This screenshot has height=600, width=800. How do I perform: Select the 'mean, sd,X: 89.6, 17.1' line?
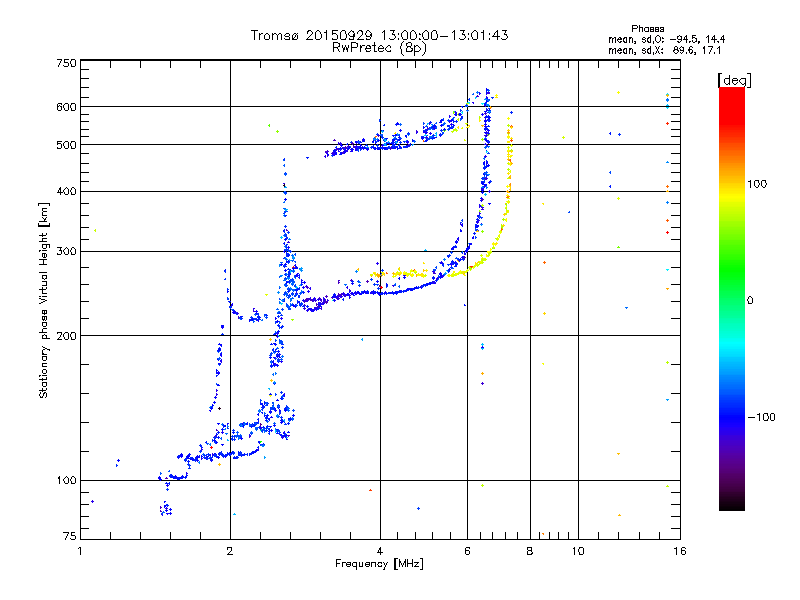tap(664, 51)
